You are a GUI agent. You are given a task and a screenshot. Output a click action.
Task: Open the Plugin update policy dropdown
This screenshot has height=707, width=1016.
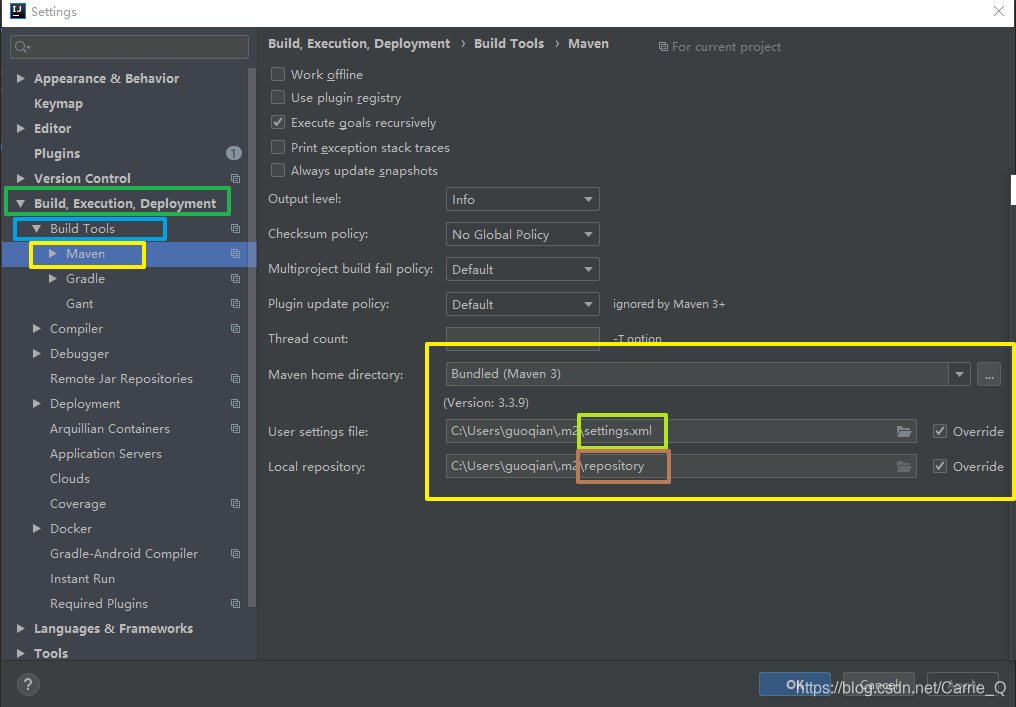coord(522,305)
